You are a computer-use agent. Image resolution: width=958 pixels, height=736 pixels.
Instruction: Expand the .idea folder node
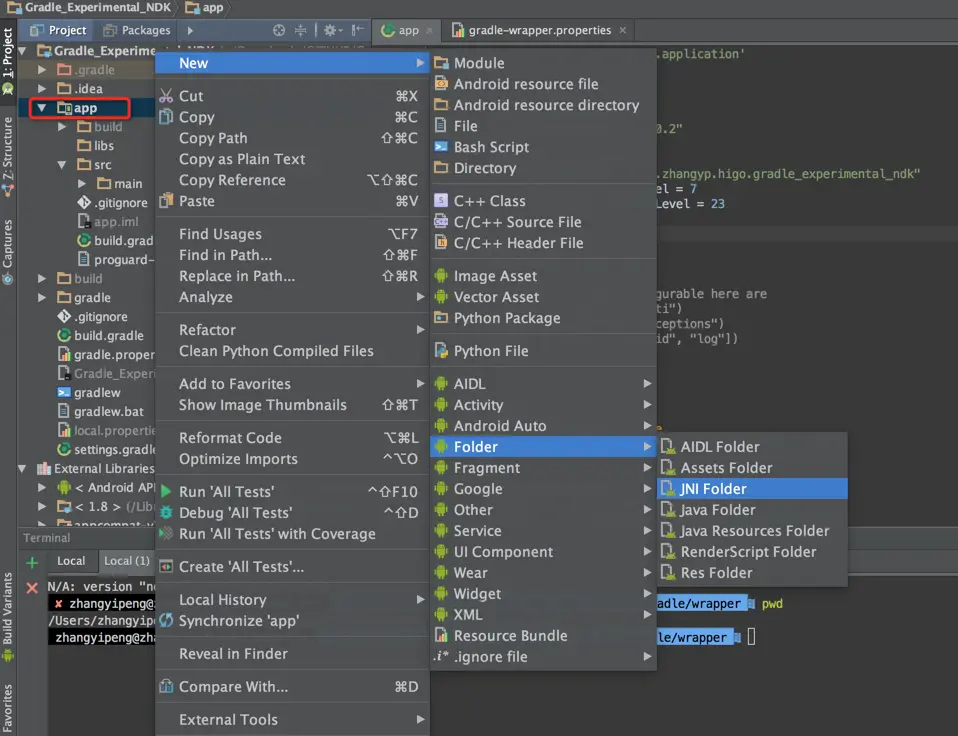coord(42,89)
